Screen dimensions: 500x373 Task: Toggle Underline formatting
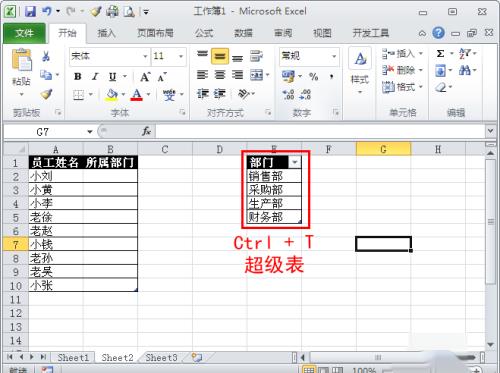[x=113, y=77]
